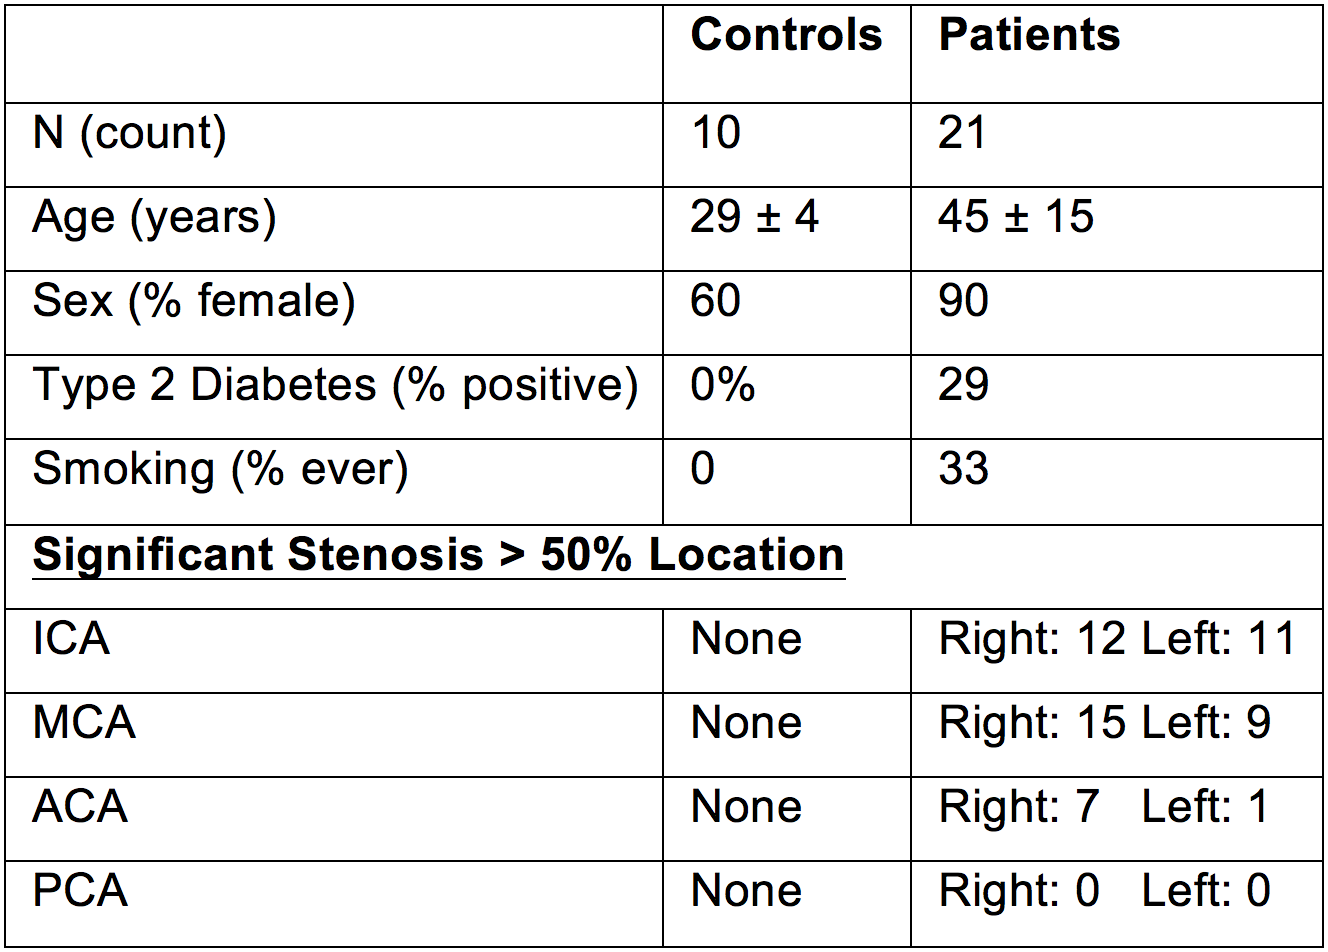Viewport: 1328px width, 952px height.
Task: Select the ICA row label
Action: [71, 640]
